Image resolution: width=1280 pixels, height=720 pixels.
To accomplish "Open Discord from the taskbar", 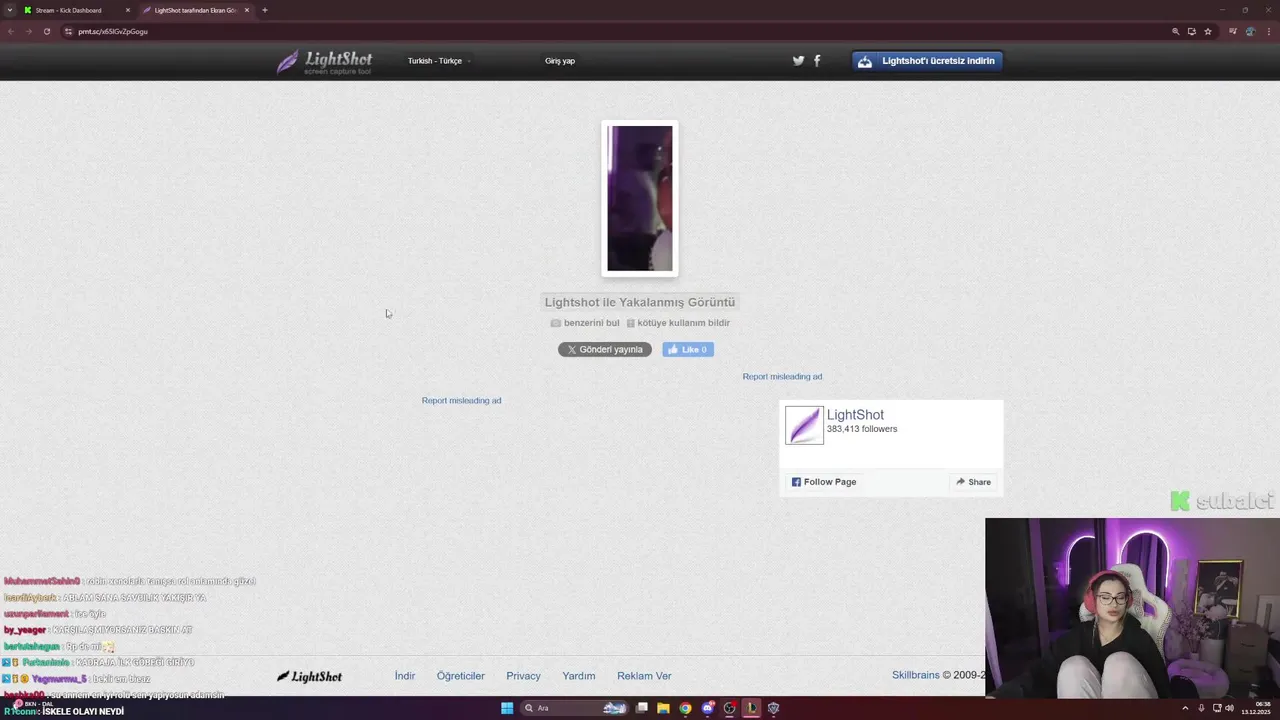I will (x=708, y=708).
